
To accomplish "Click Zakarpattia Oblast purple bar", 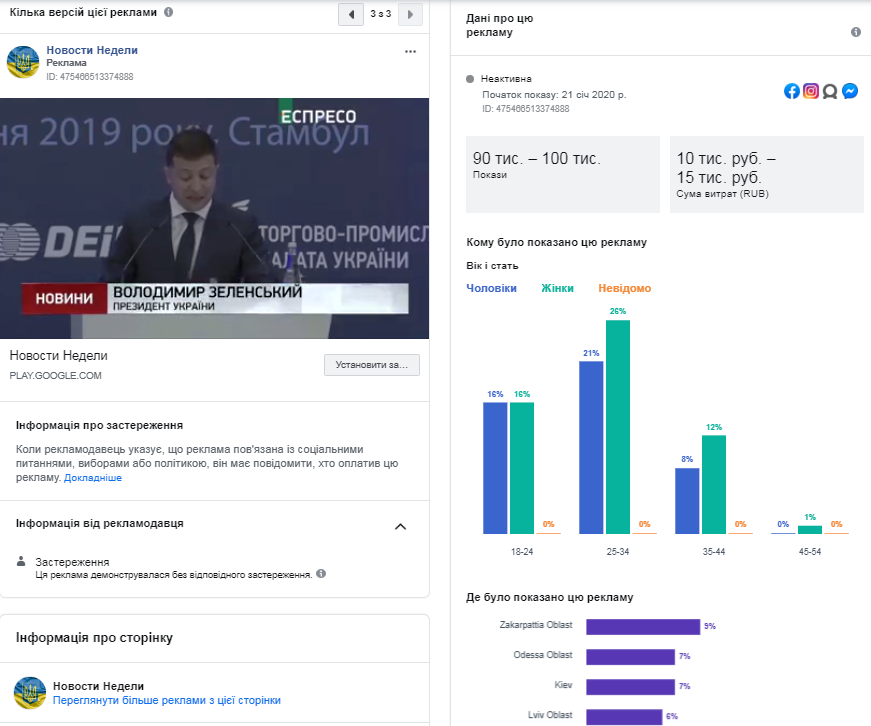I will tap(642, 627).
